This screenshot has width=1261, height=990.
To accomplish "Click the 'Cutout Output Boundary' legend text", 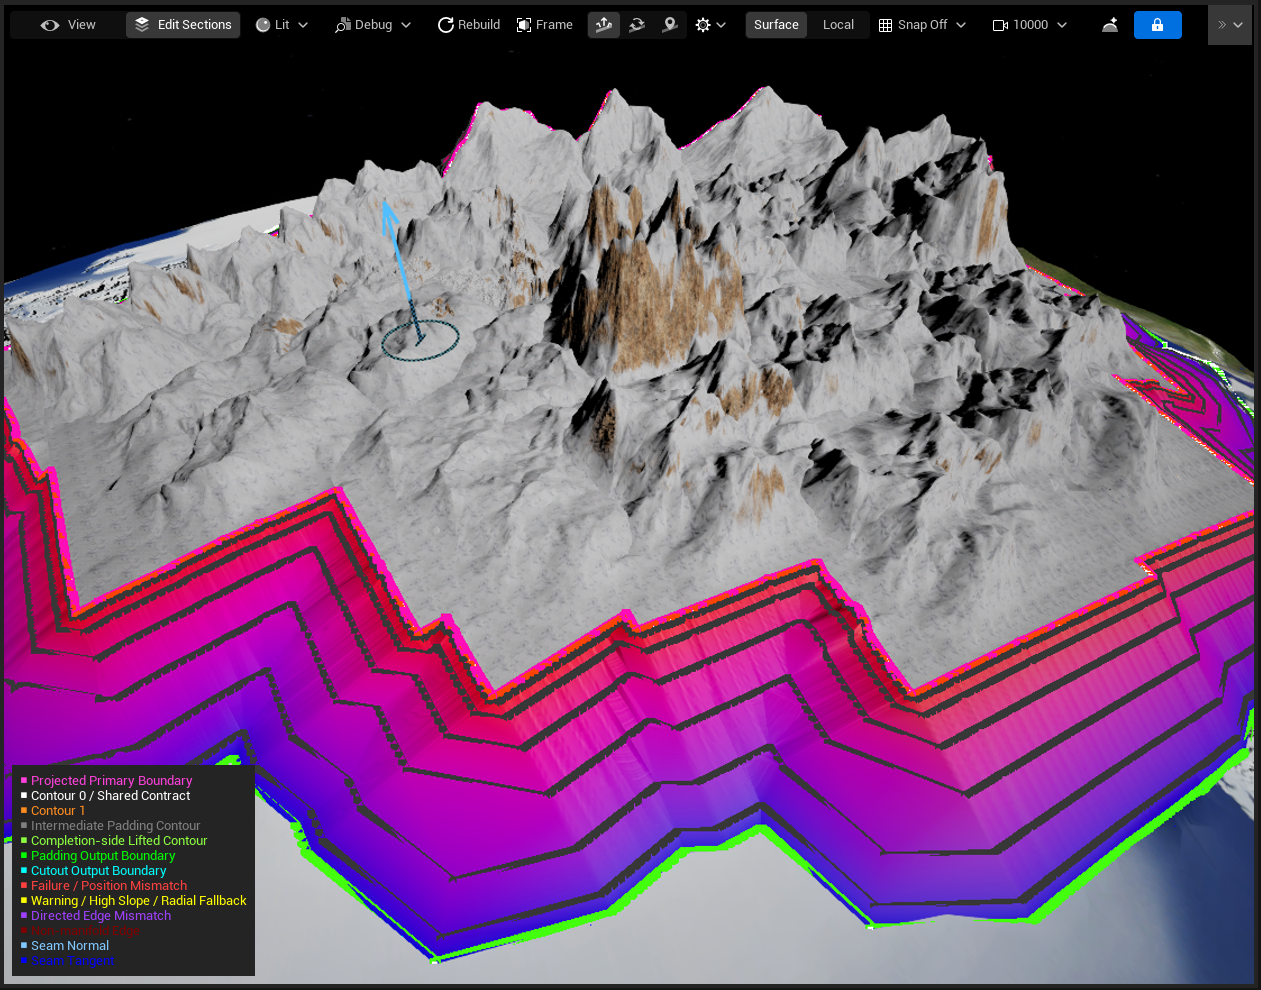I will (x=98, y=871).
